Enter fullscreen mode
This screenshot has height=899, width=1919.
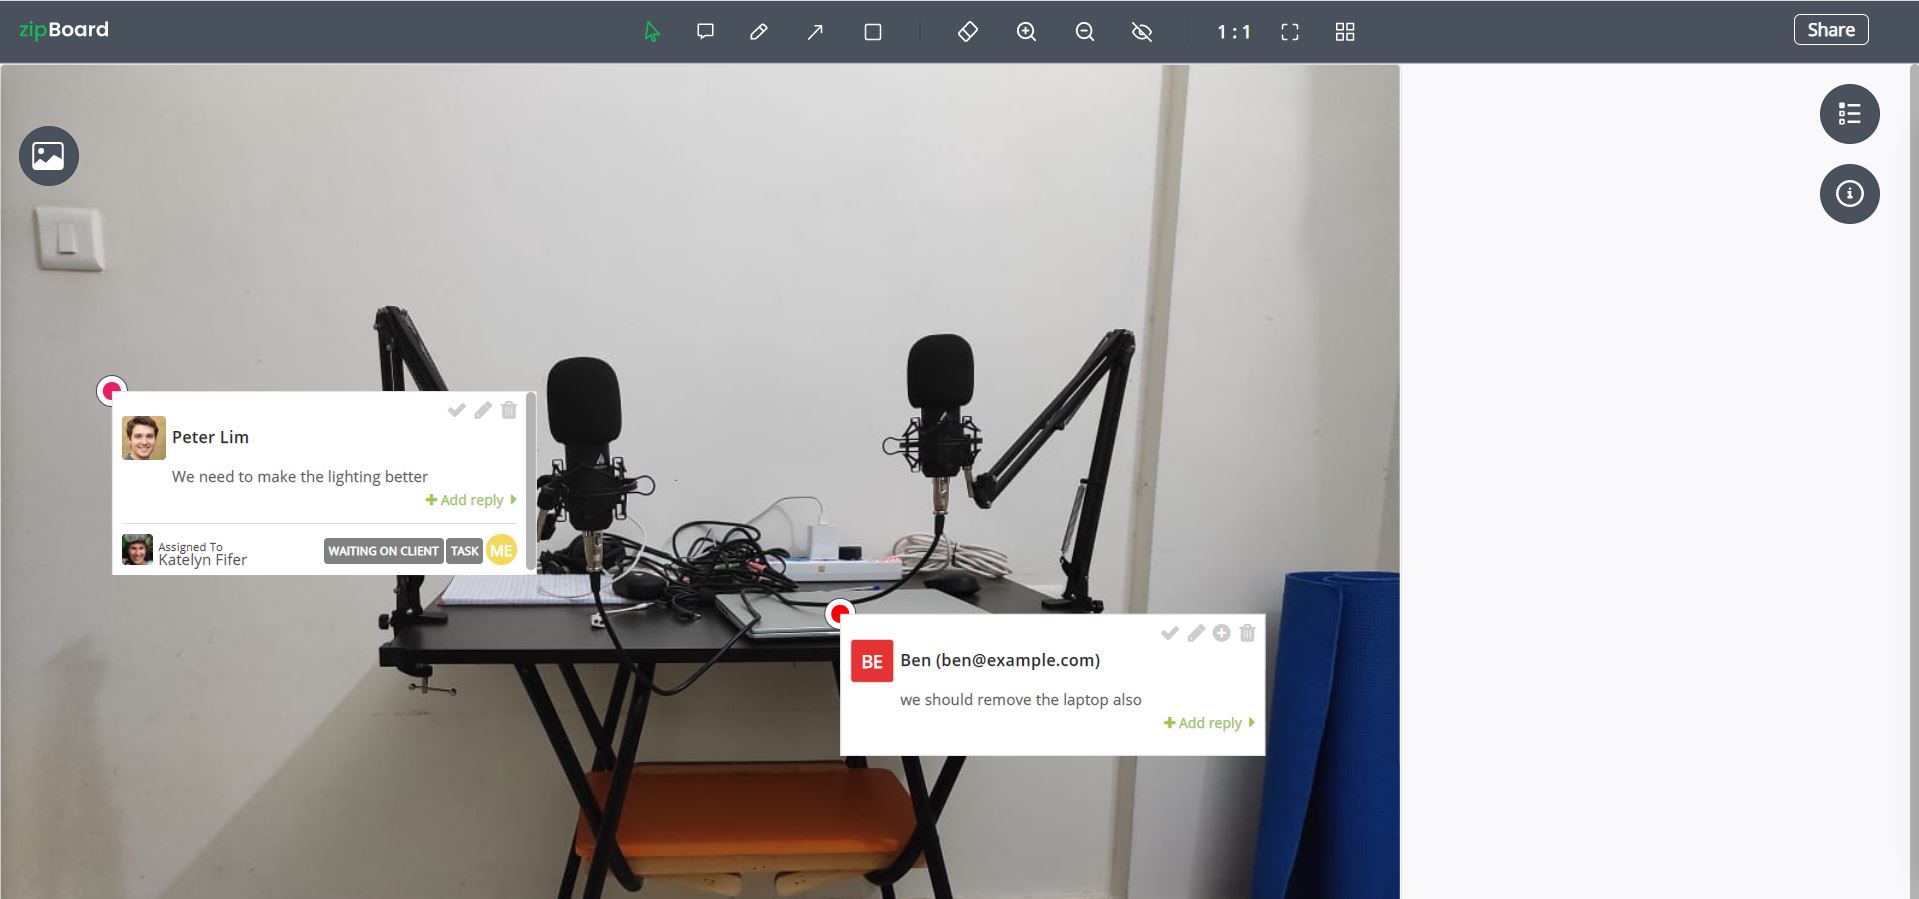point(1290,32)
